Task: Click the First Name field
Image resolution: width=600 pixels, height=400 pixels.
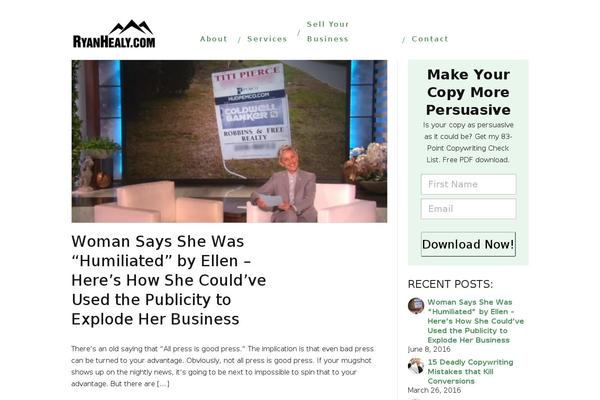Action: pyautogui.click(x=468, y=184)
